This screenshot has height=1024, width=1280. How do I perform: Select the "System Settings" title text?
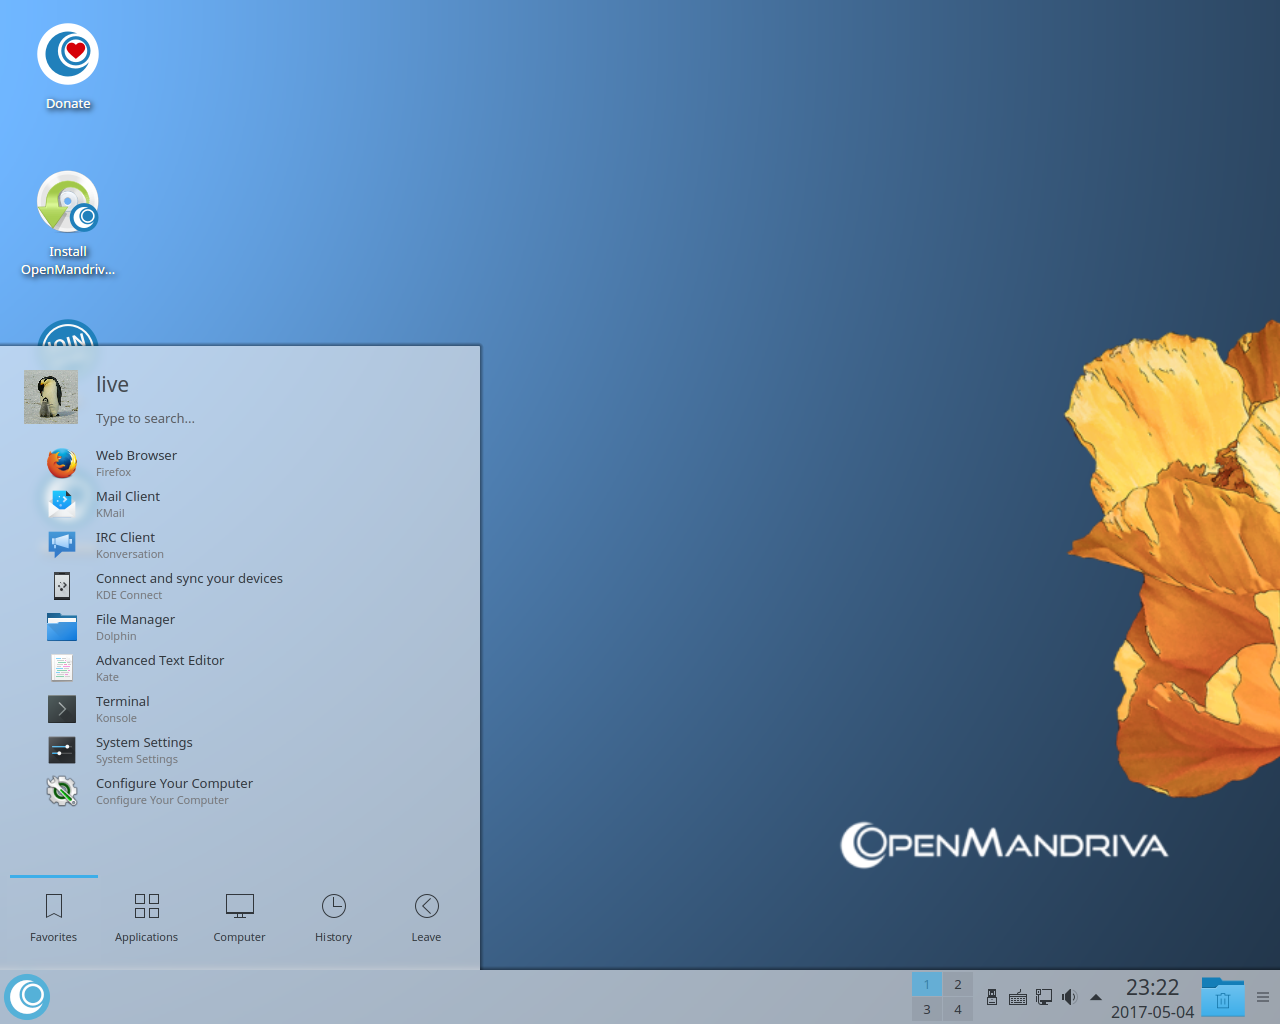click(x=144, y=742)
